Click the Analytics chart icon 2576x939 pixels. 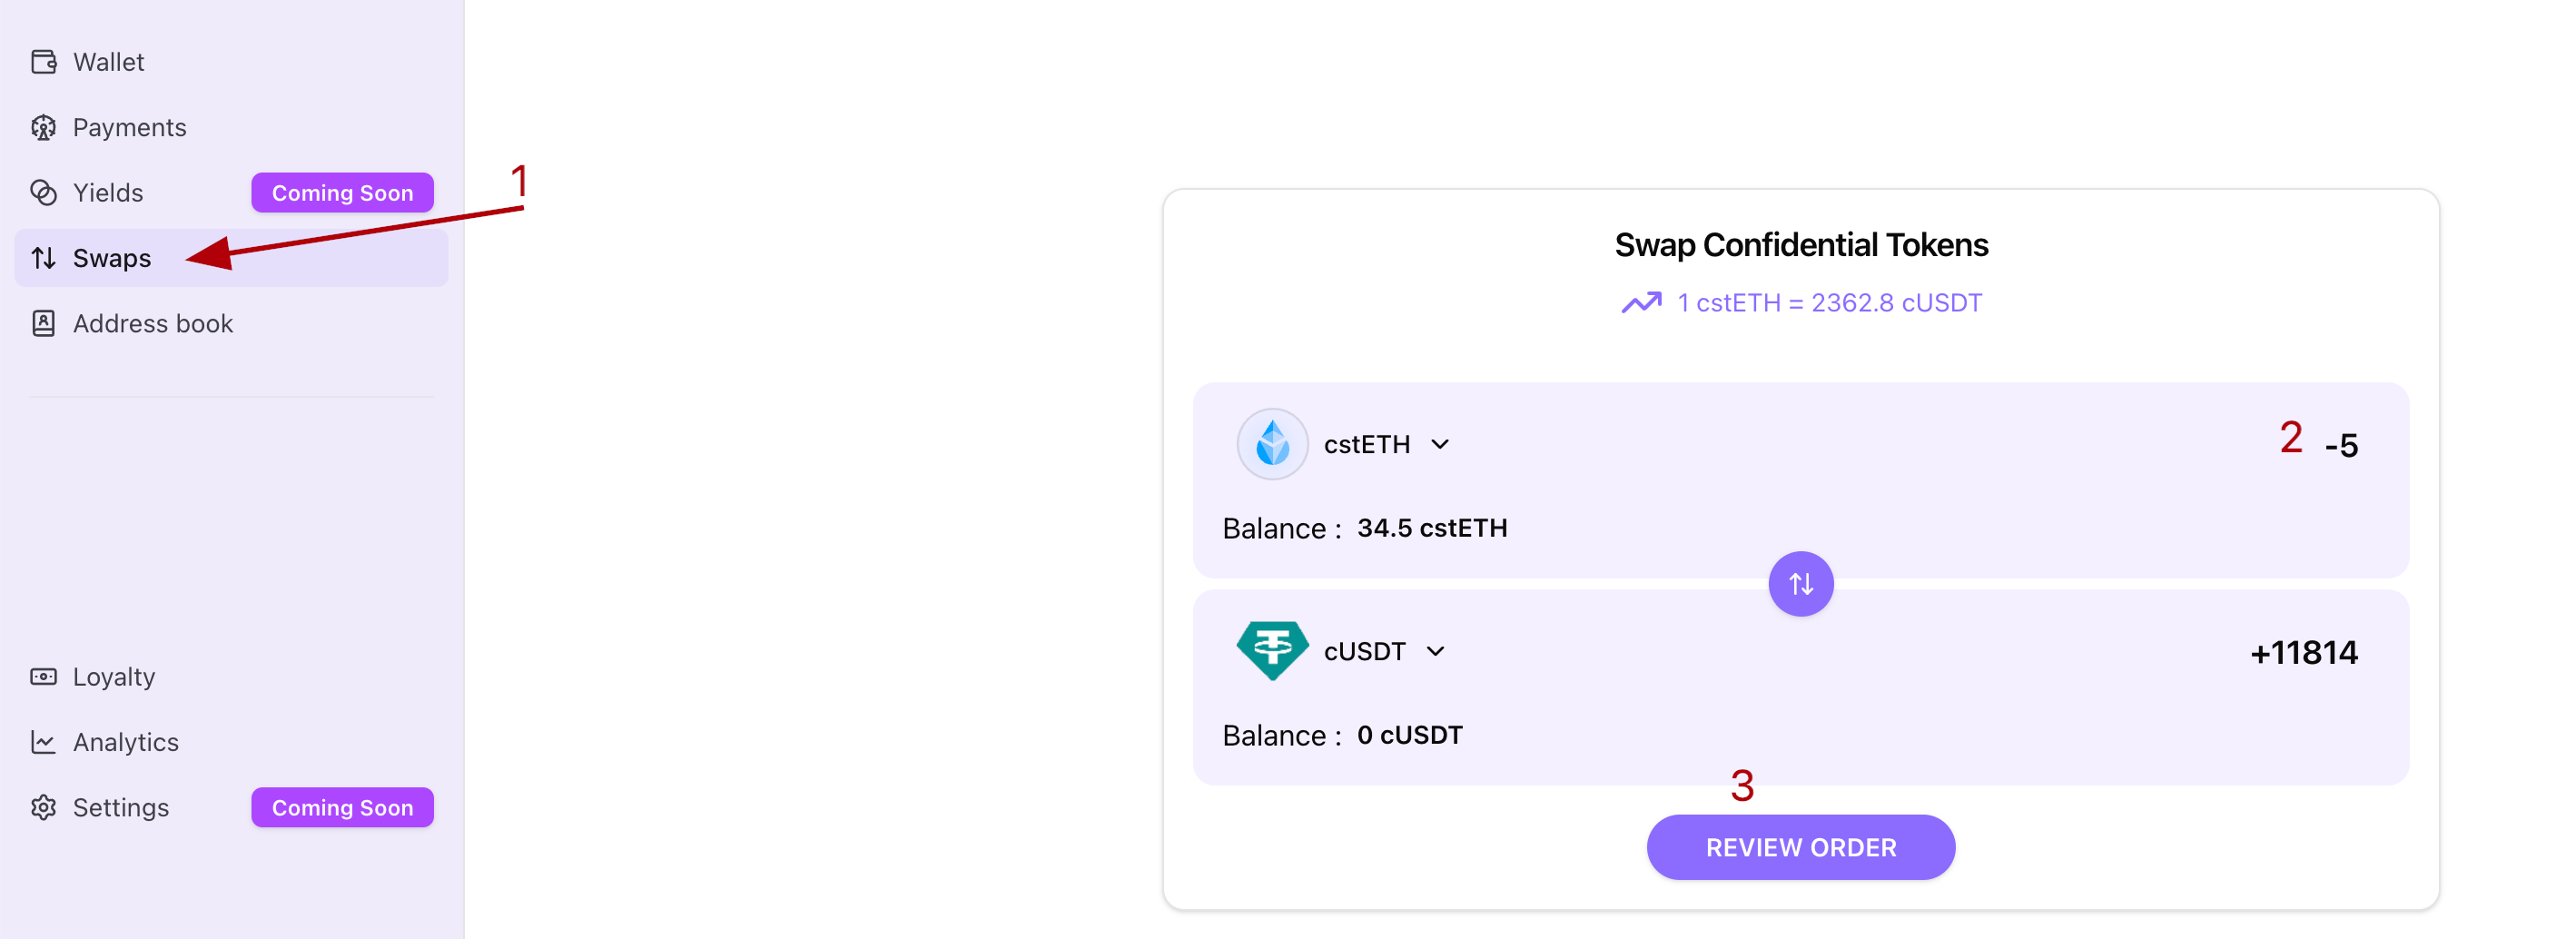pyautogui.click(x=43, y=742)
